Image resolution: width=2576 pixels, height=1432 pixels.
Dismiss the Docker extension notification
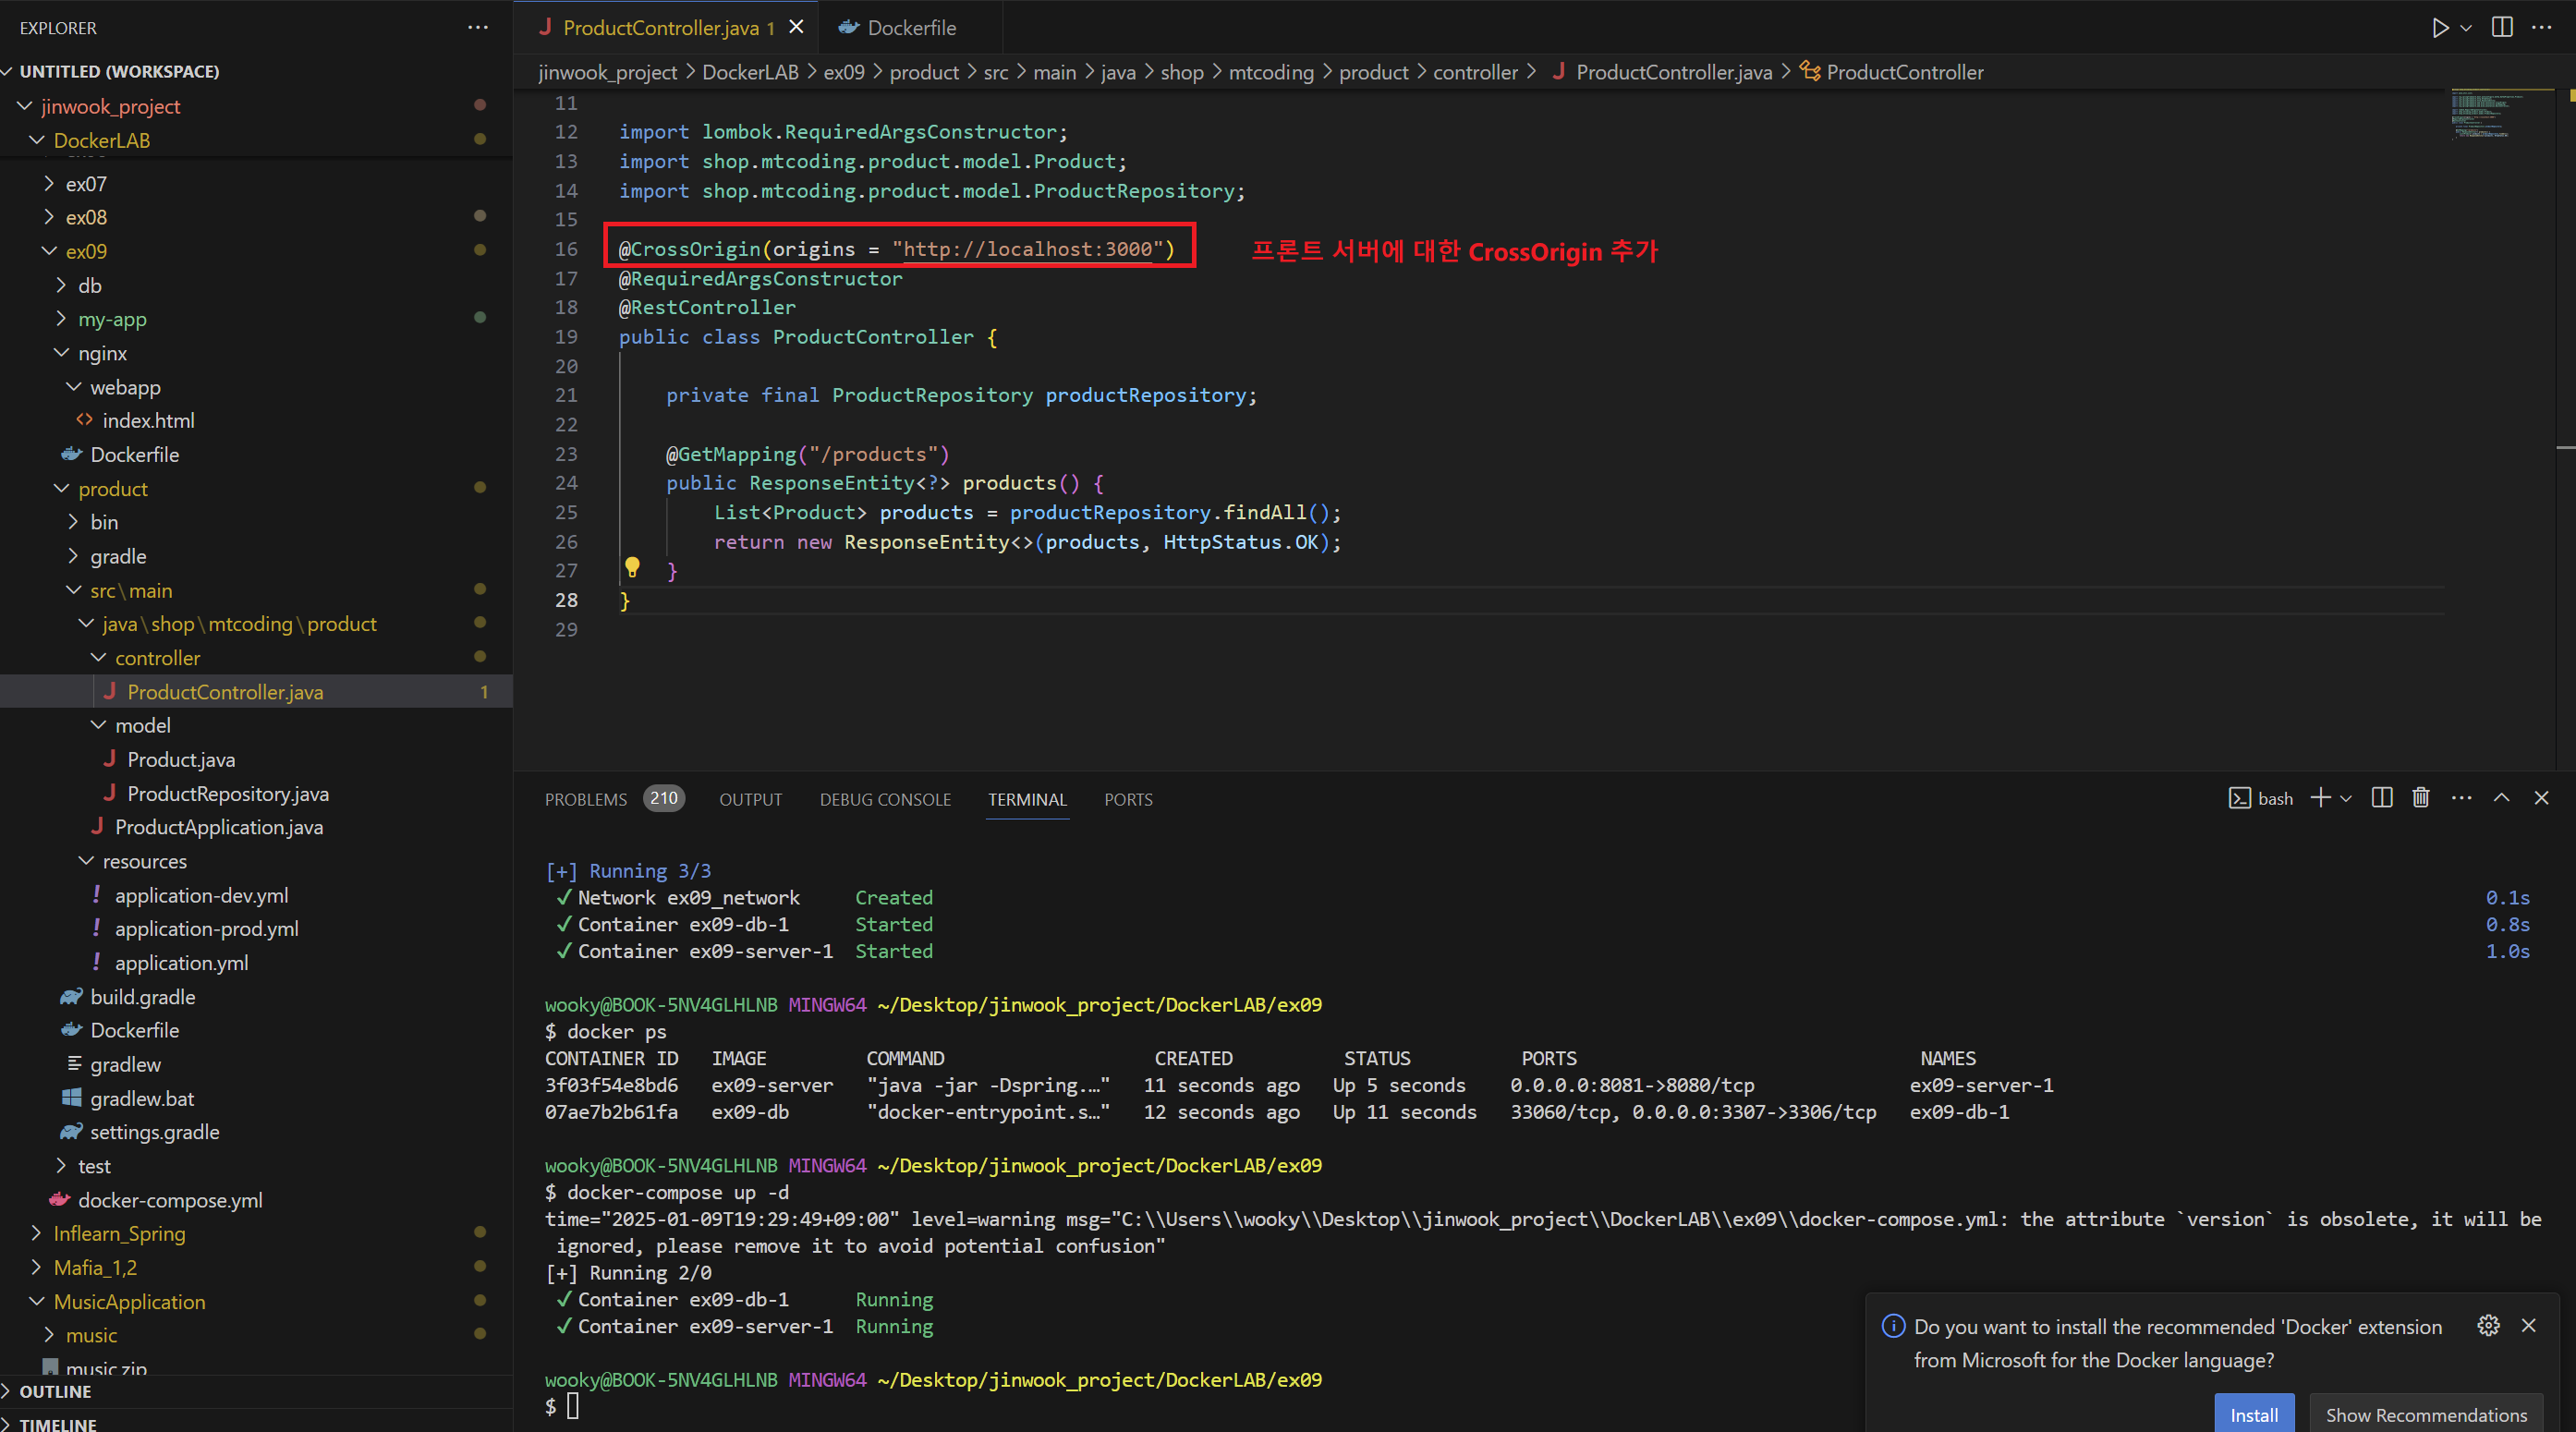tap(2529, 1326)
